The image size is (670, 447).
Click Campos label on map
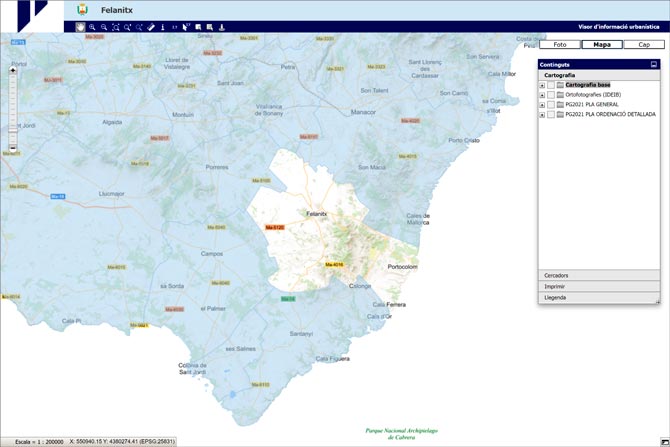click(x=212, y=253)
